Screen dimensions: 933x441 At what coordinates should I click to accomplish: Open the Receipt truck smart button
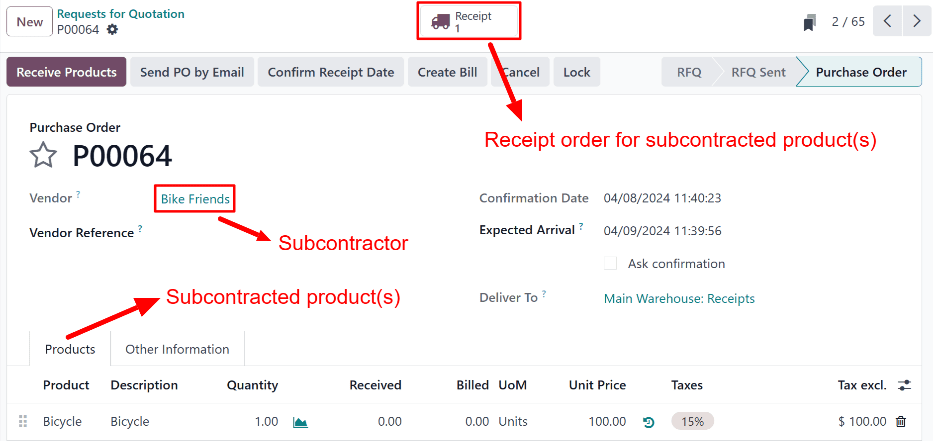(x=469, y=21)
